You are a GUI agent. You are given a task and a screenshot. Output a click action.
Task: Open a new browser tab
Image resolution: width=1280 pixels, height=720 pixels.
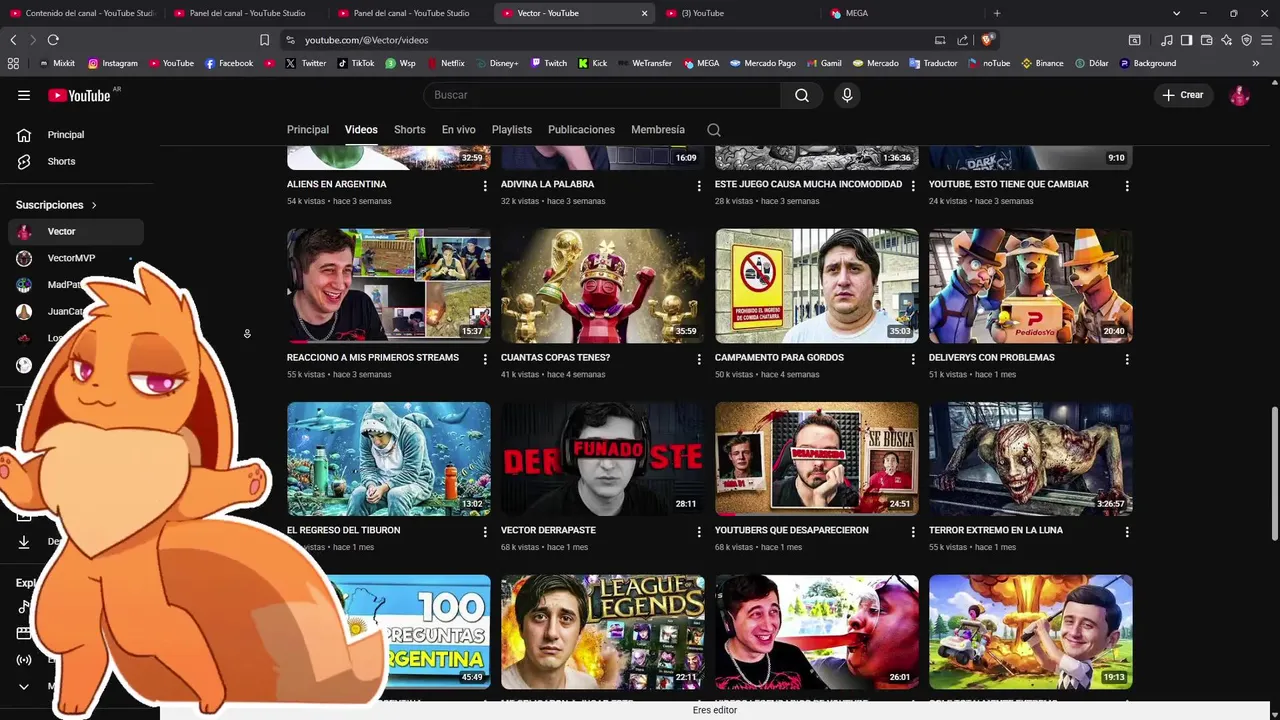pyautogui.click(x=997, y=13)
